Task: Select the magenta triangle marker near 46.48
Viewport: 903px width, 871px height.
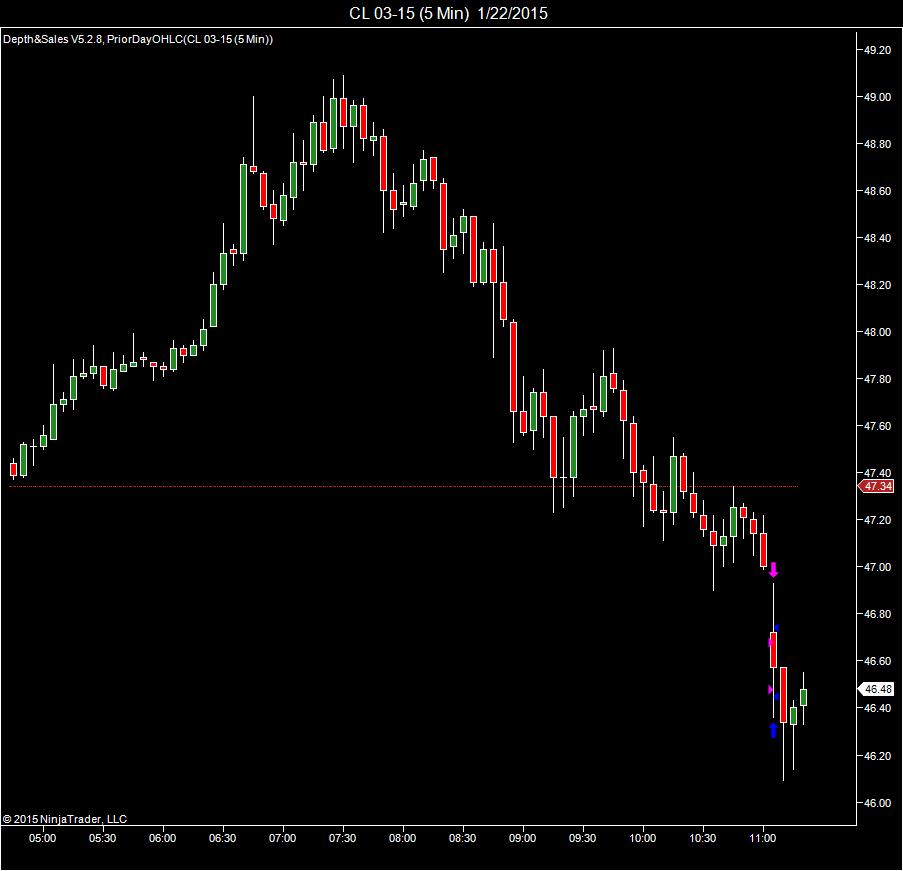Action: [x=771, y=689]
